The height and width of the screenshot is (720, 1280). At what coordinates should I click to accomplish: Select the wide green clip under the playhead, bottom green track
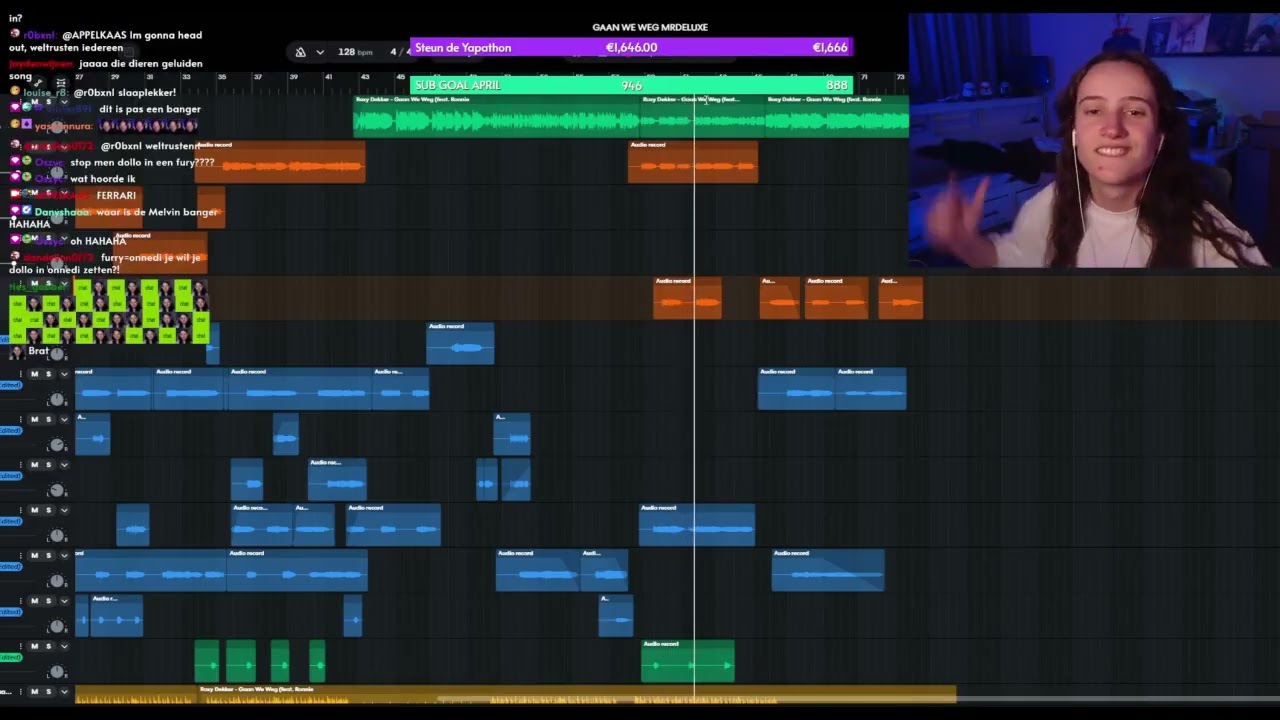688,661
